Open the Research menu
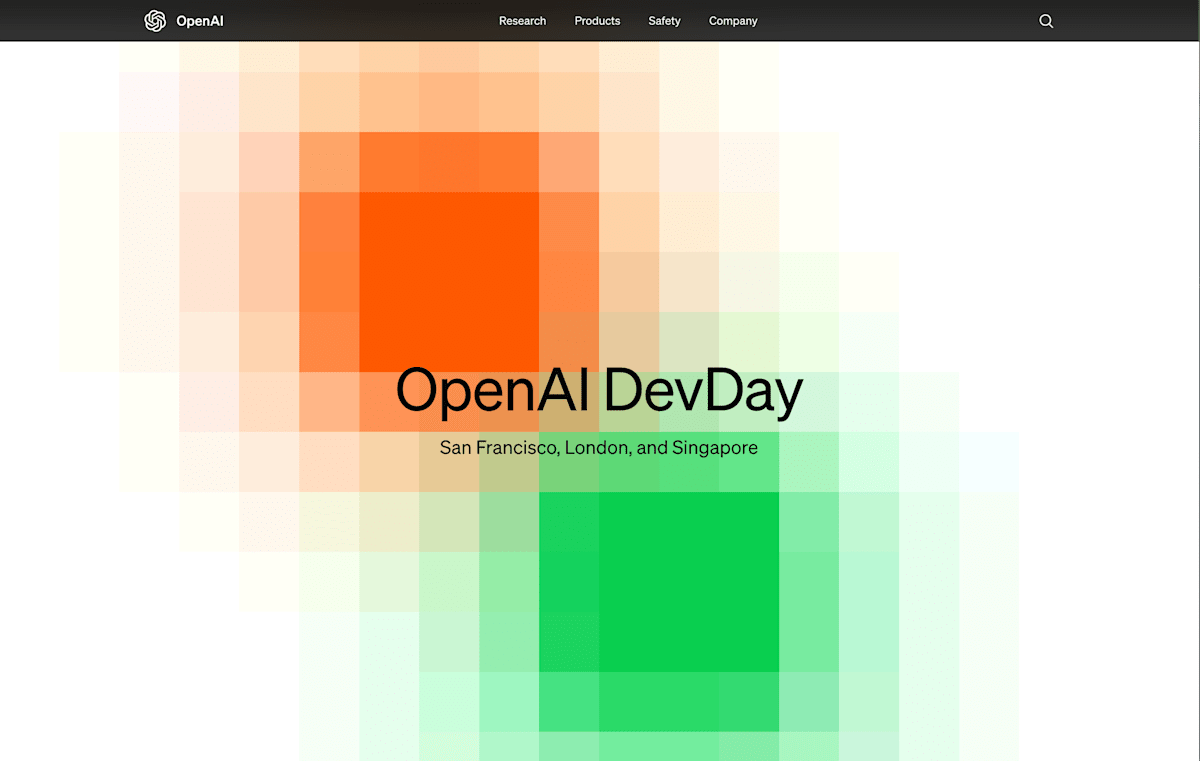Screen dimensions: 1200x761 tap(523, 21)
